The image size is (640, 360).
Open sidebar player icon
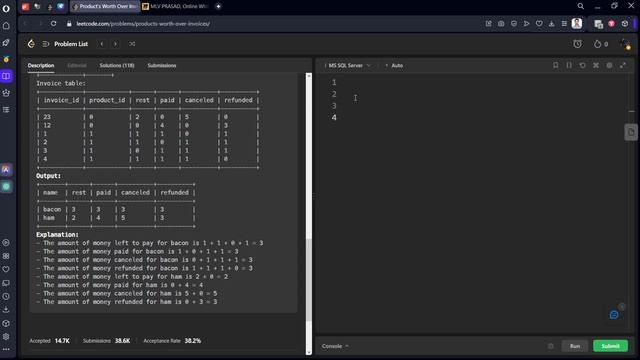(6, 242)
